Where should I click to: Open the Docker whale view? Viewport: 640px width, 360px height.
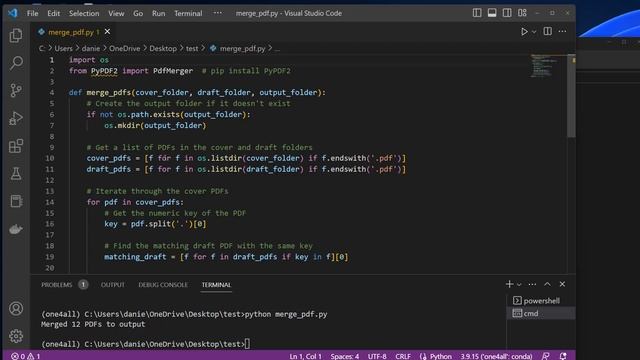coord(16,229)
